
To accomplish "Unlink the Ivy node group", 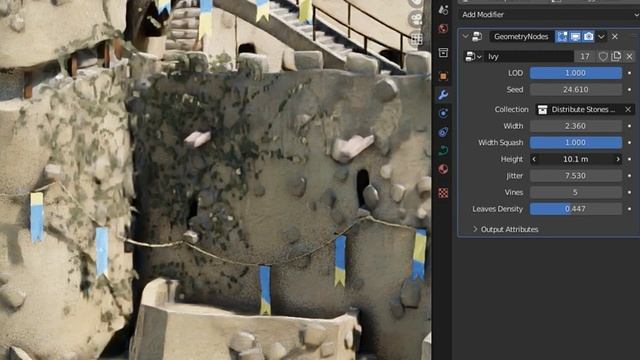I will point(629,56).
